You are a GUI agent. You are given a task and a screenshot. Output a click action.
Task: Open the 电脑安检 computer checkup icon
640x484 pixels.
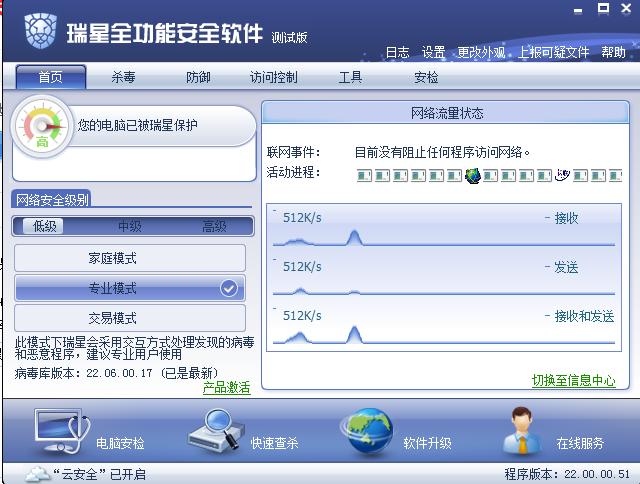[62, 432]
